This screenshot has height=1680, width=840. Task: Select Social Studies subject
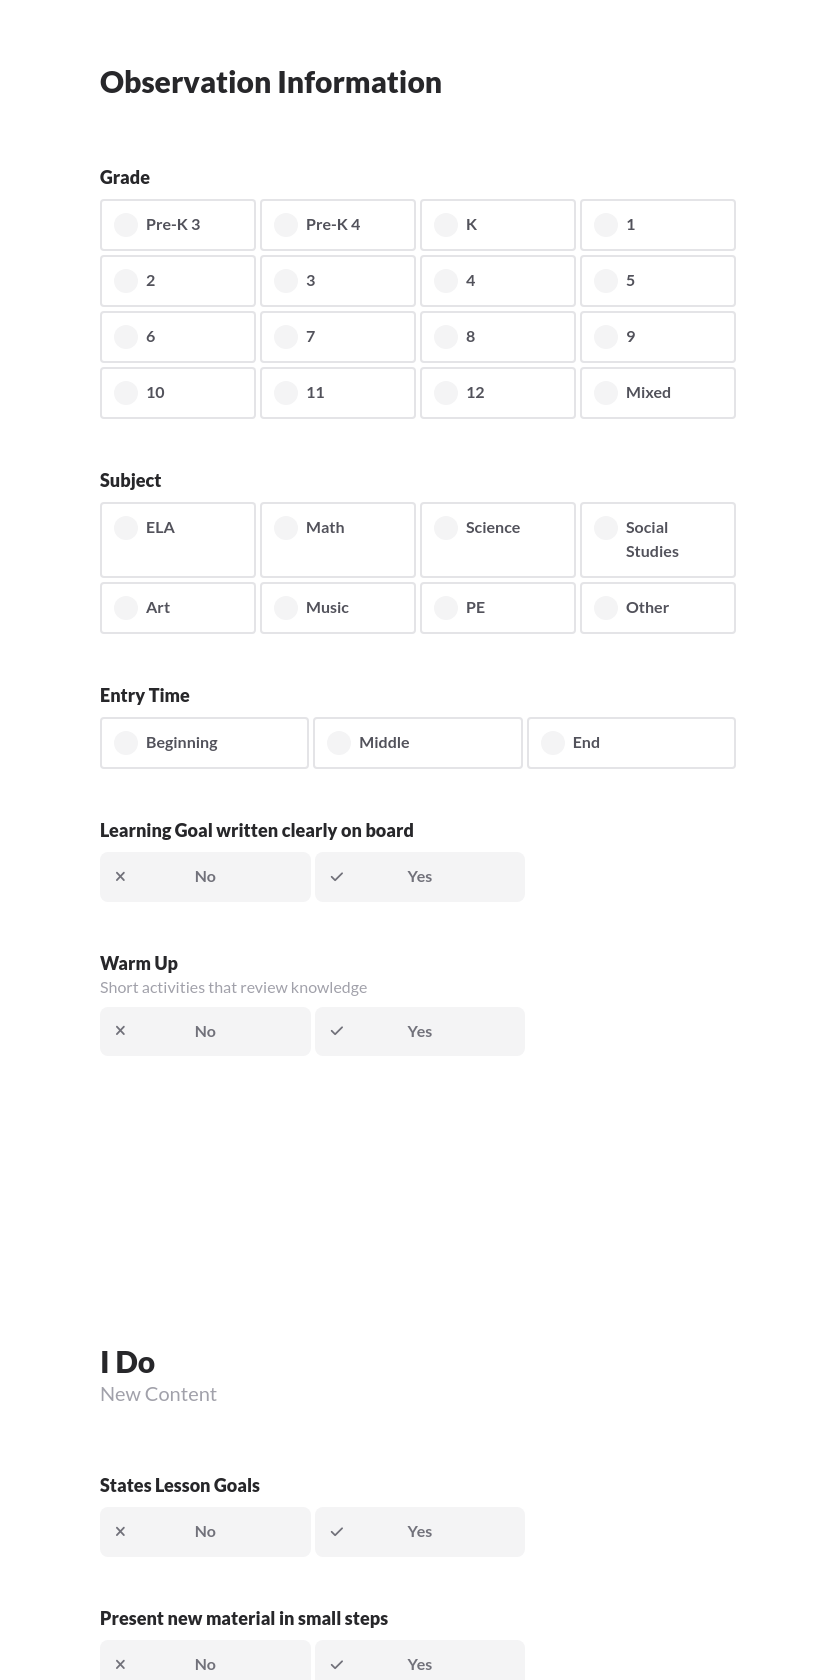pyautogui.click(x=657, y=539)
